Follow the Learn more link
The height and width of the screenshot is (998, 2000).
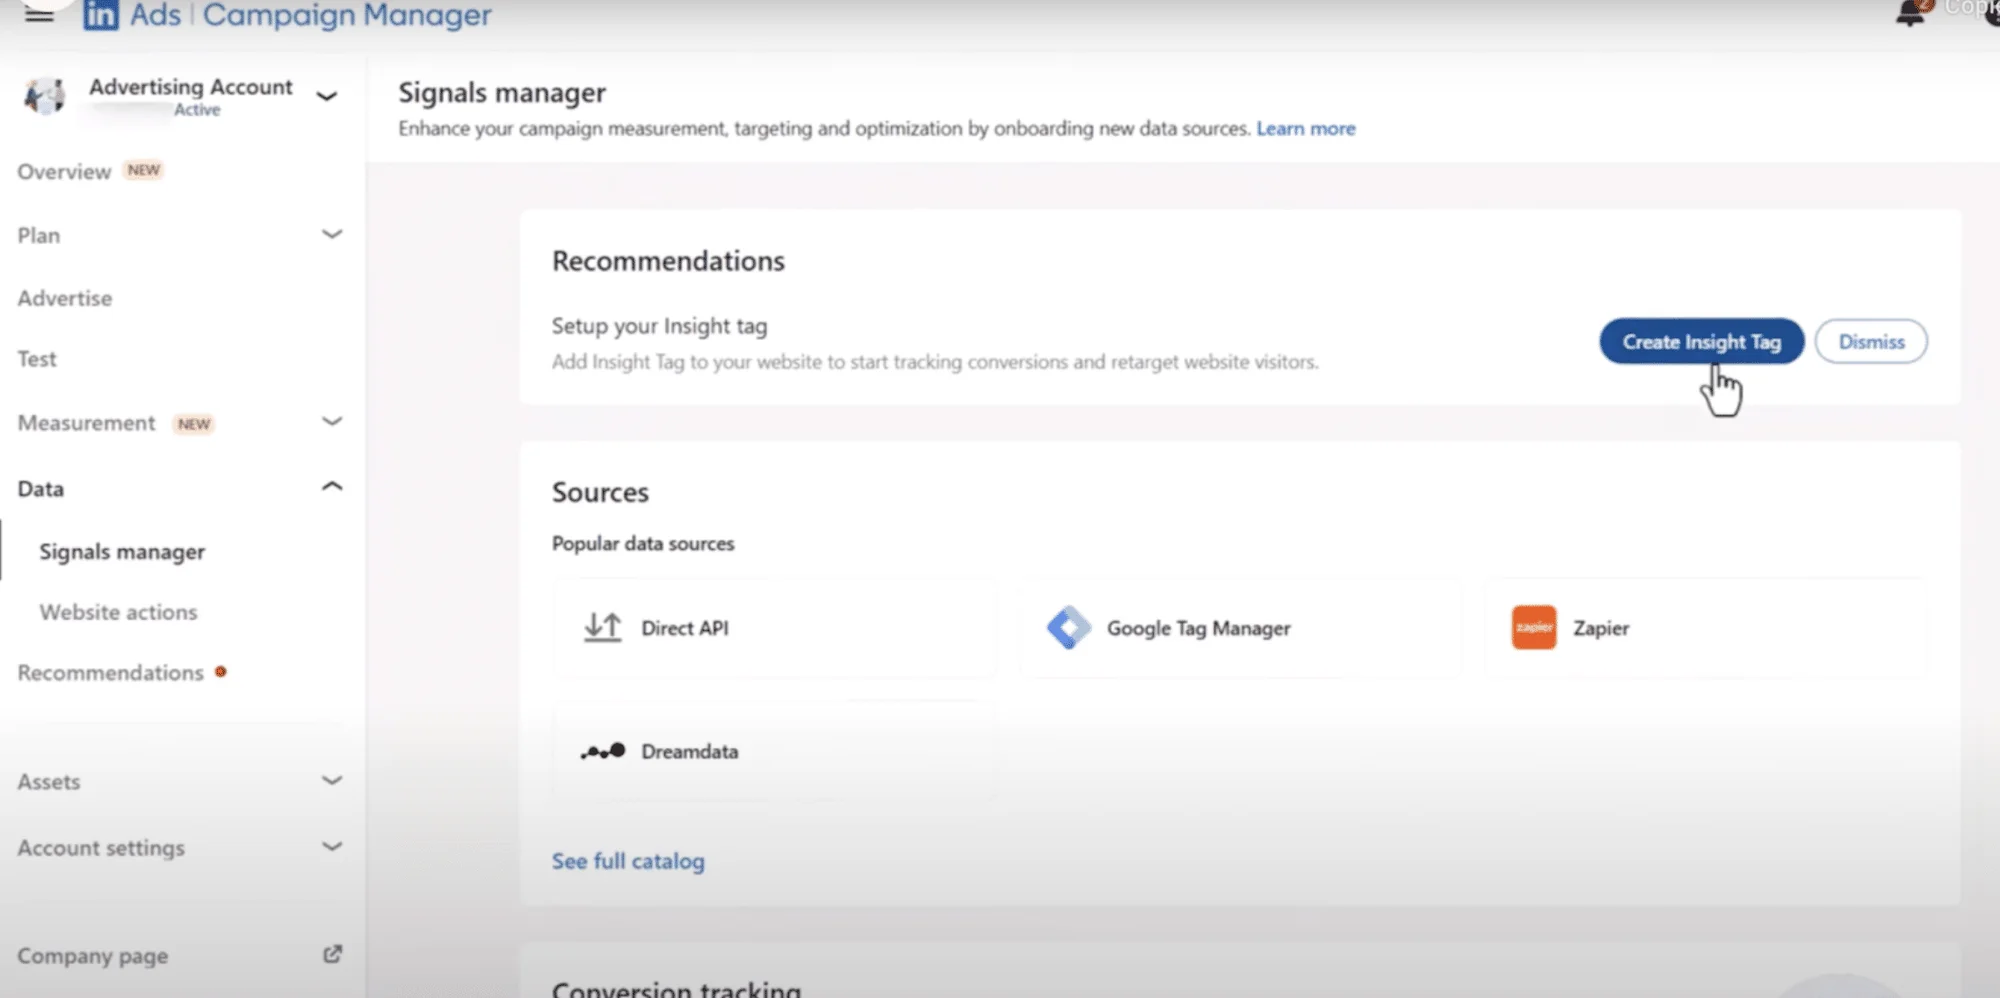(1306, 129)
